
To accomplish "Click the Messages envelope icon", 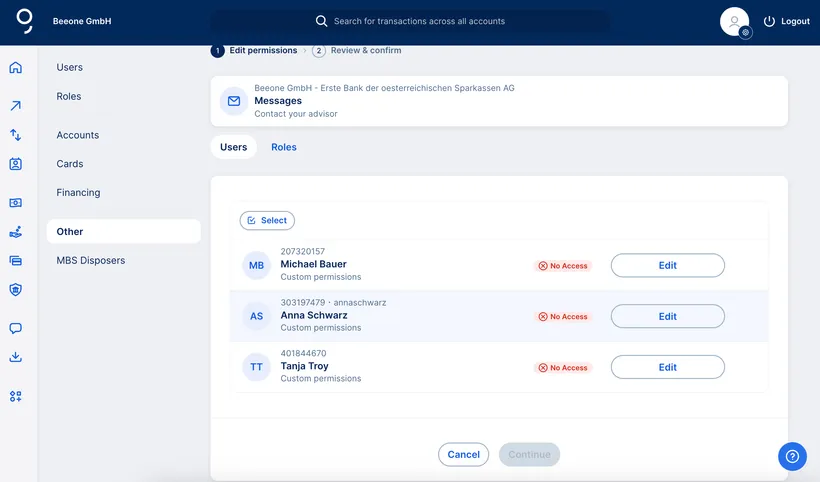I will (x=234, y=101).
